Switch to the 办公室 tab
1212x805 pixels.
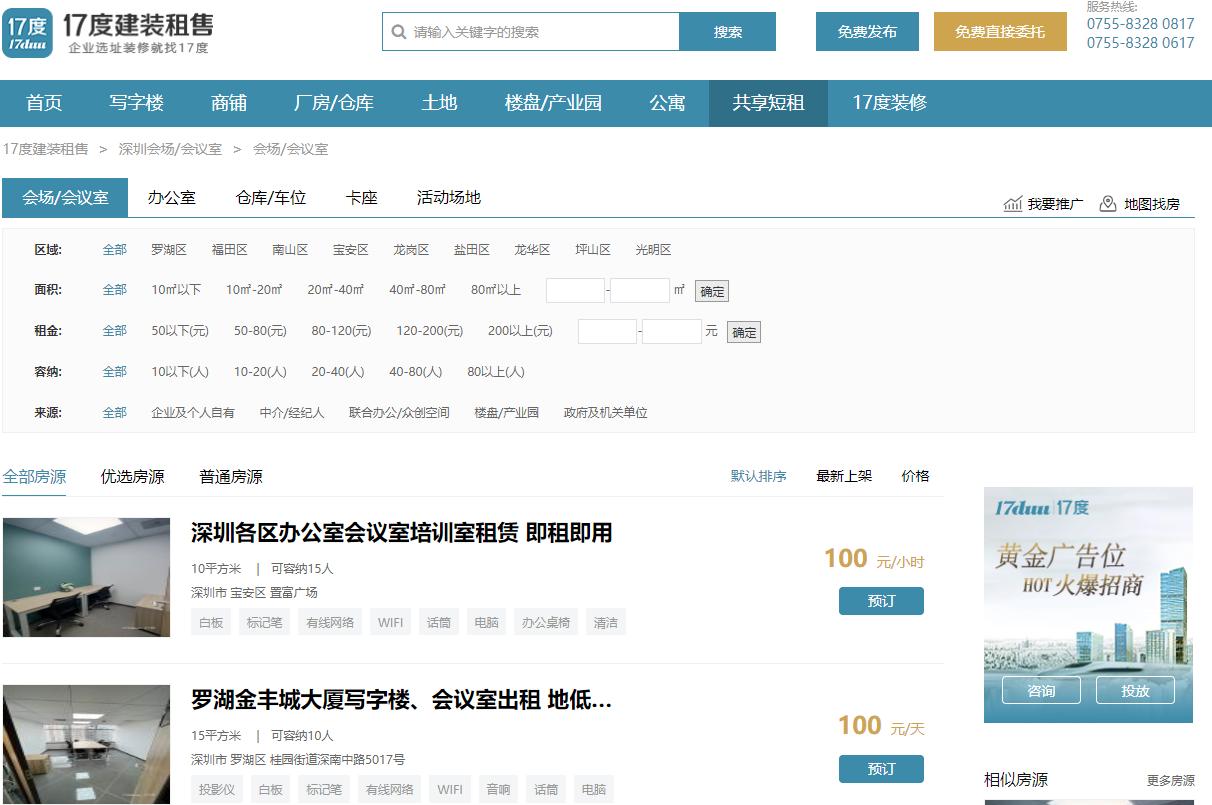coord(170,197)
